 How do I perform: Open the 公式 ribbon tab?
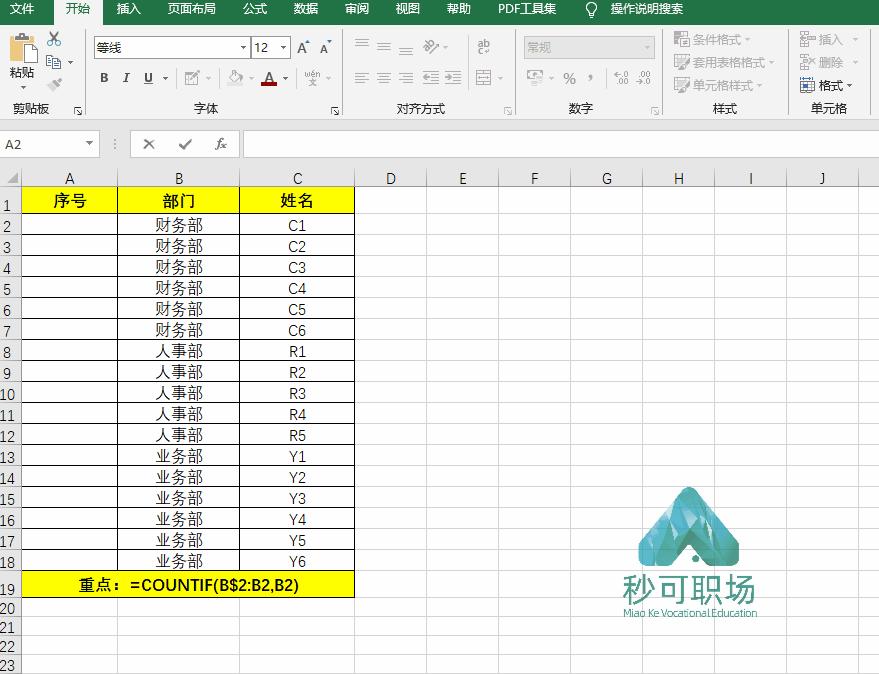tap(254, 10)
